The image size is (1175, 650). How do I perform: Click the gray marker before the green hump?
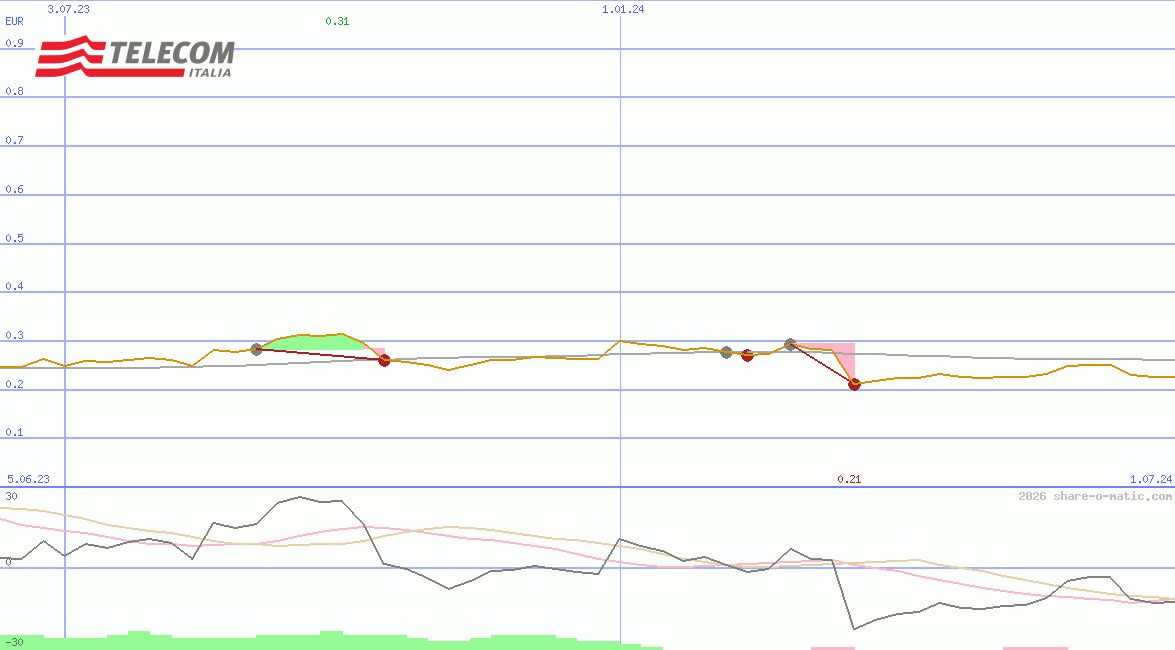[x=256, y=349]
